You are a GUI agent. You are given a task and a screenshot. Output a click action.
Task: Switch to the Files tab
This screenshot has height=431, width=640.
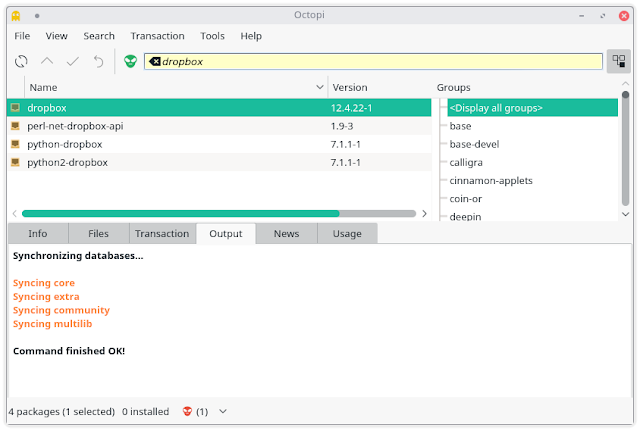pyautogui.click(x=99, y=233)
